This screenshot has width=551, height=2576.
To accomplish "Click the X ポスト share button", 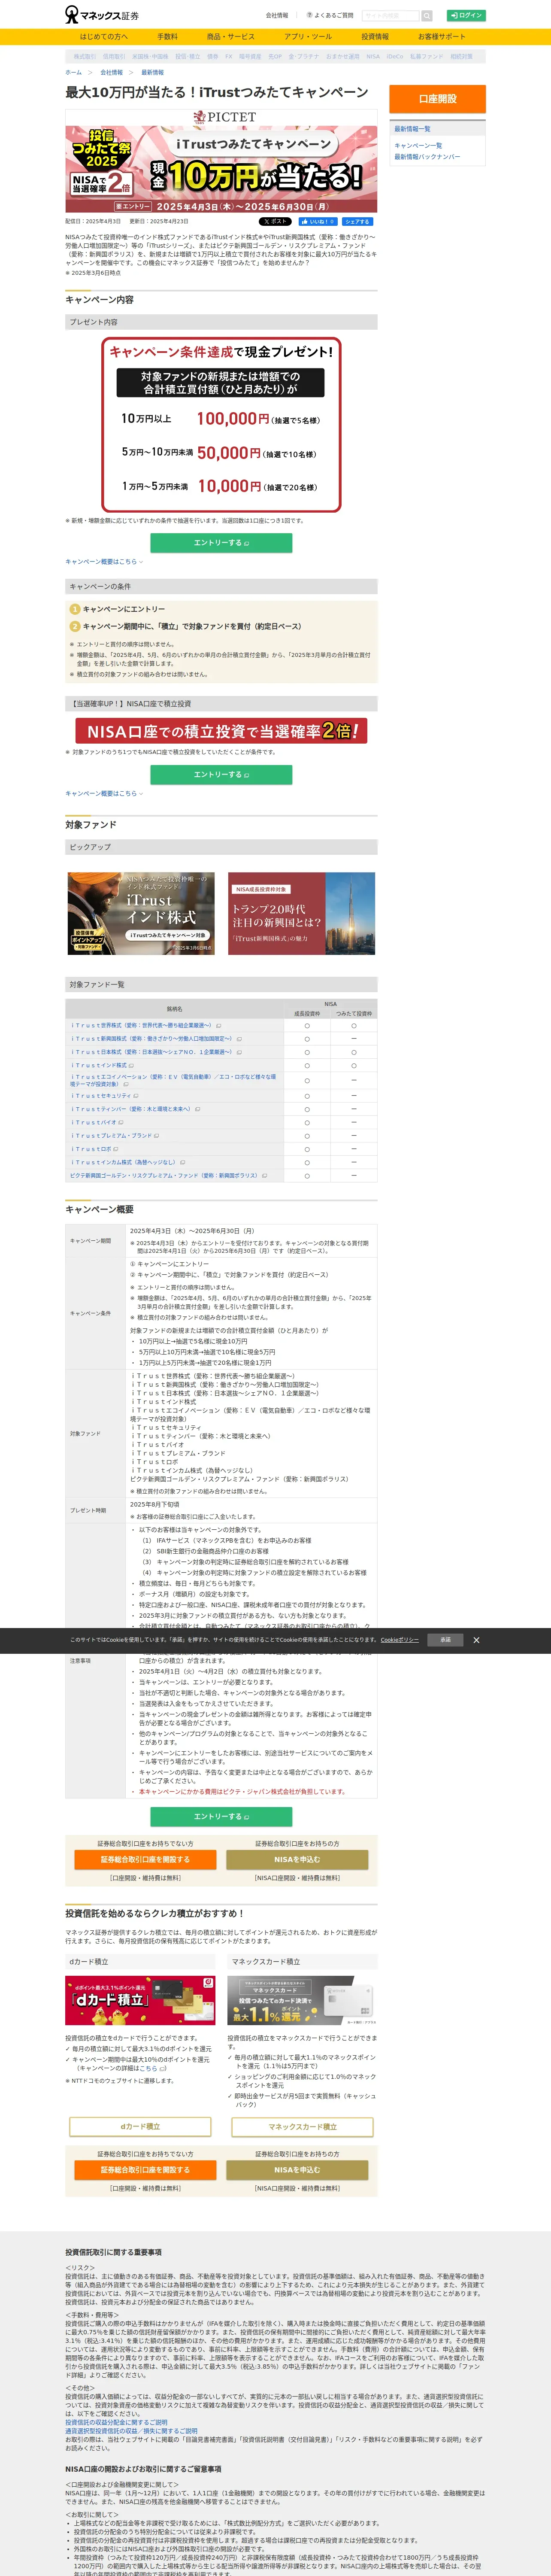I will [275, 221].
